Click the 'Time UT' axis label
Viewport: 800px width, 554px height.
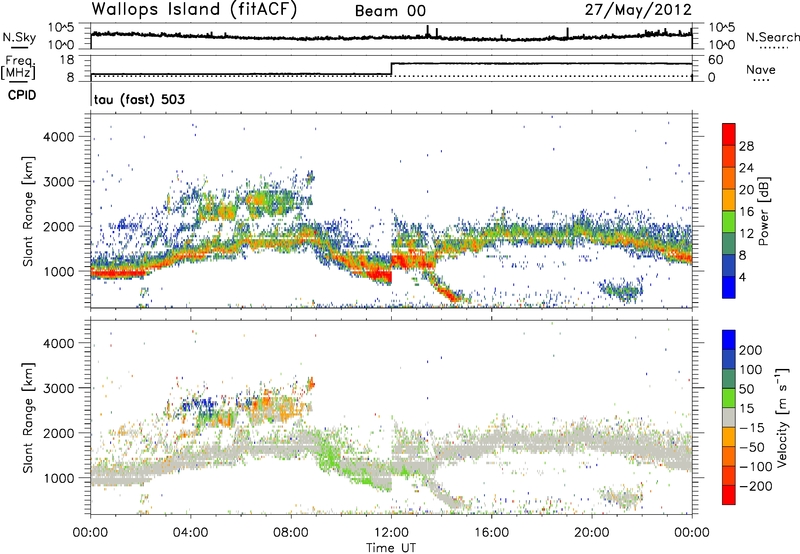tap(391, 547)
